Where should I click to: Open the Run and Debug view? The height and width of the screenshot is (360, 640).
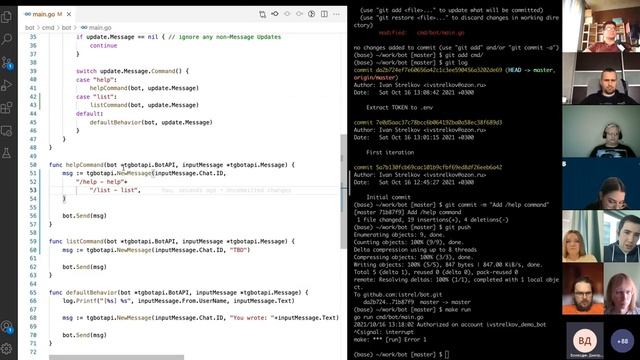click(x=7, y=85)
